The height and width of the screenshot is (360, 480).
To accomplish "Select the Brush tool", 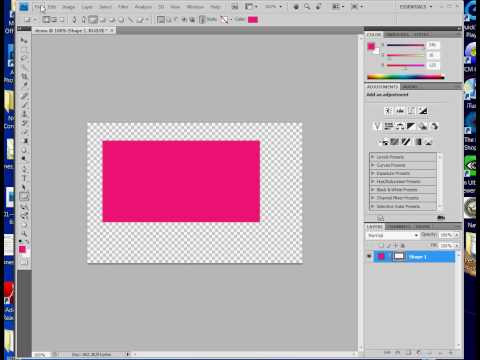I will pos(24,105).
